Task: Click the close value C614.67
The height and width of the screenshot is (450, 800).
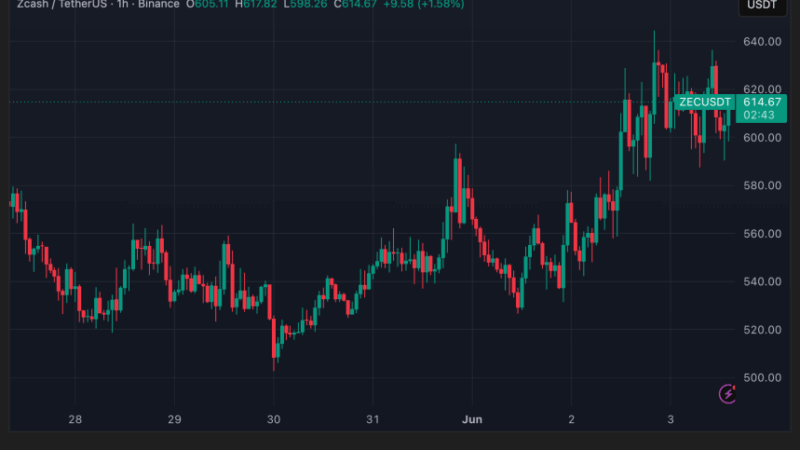Action: click(x=355, y=5)
